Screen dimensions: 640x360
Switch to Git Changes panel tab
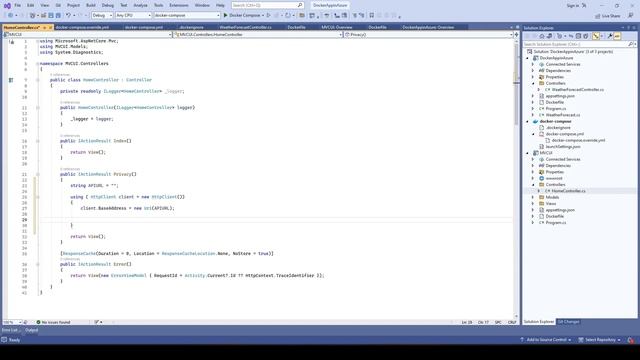coord(568,322)
